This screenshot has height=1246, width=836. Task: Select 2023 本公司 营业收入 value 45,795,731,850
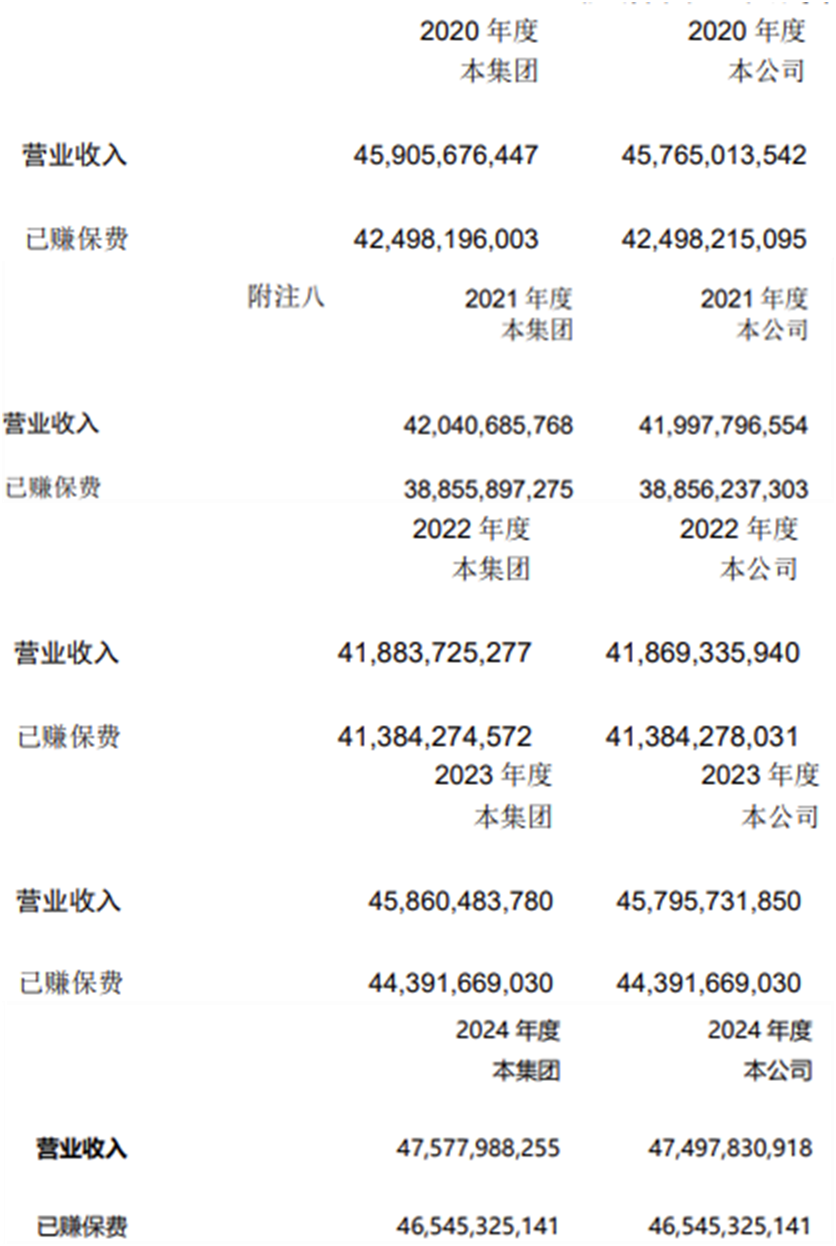coord(709,901)
